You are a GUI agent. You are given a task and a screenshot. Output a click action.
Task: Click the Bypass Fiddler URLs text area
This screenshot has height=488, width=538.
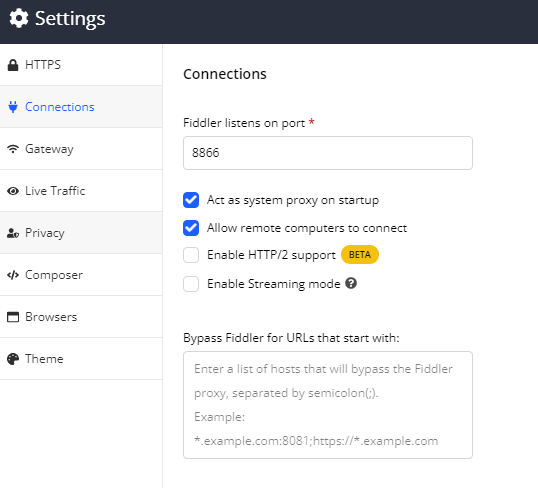328,405
